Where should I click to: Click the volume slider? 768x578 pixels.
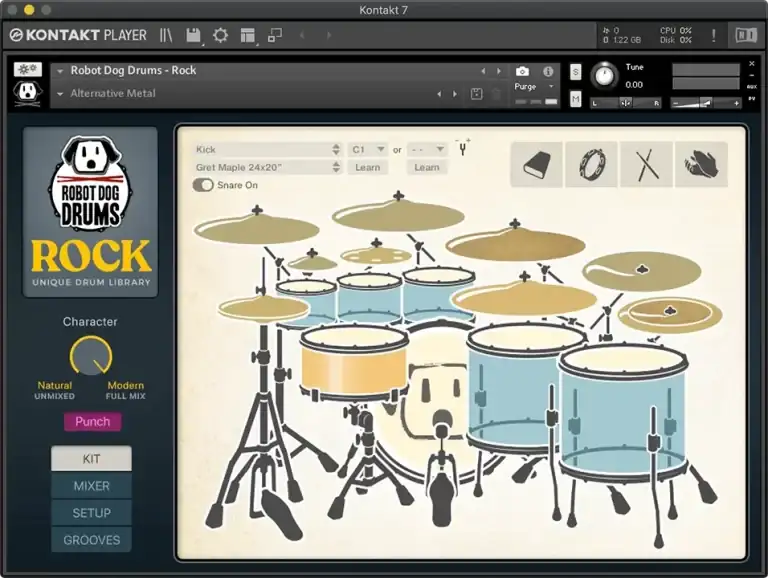click(x=706, y=103)
